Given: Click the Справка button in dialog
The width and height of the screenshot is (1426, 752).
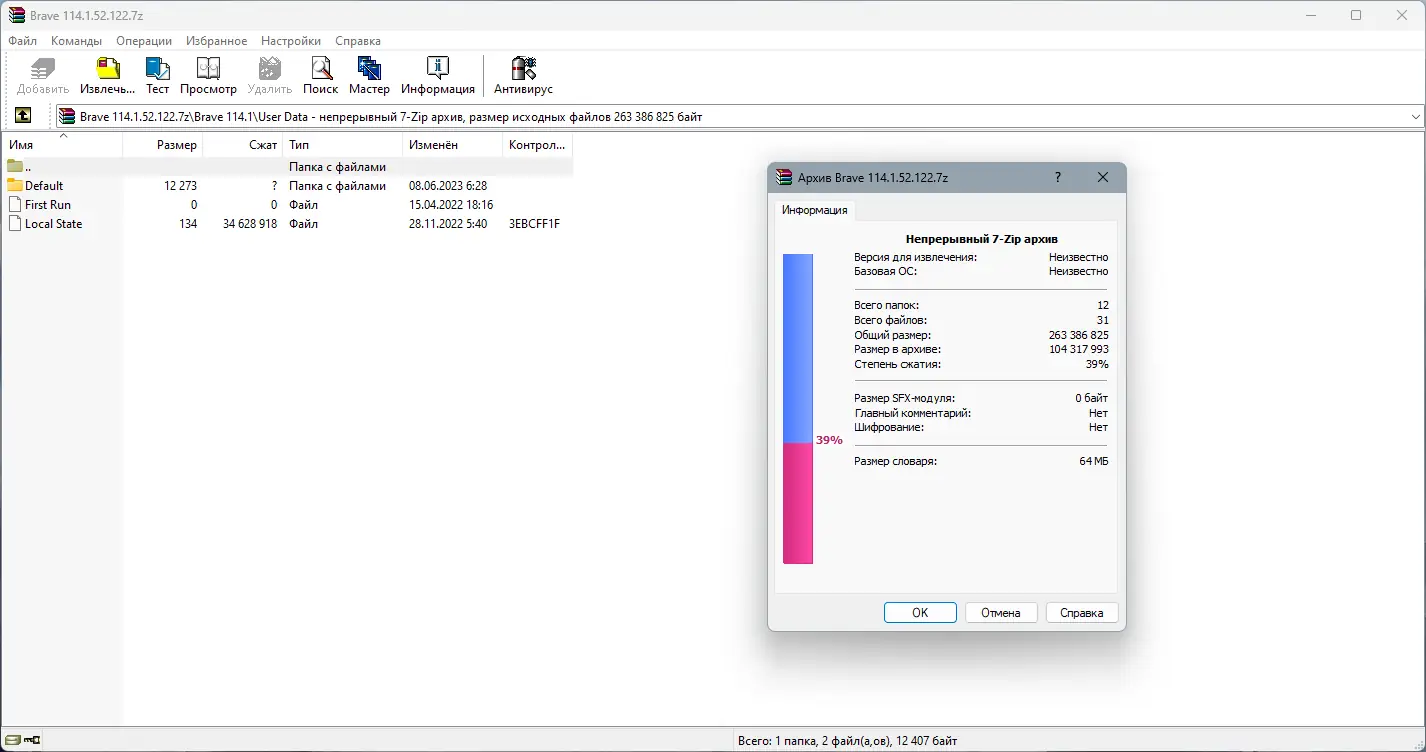Looking at the screenshot, I should pos(1081,613).
